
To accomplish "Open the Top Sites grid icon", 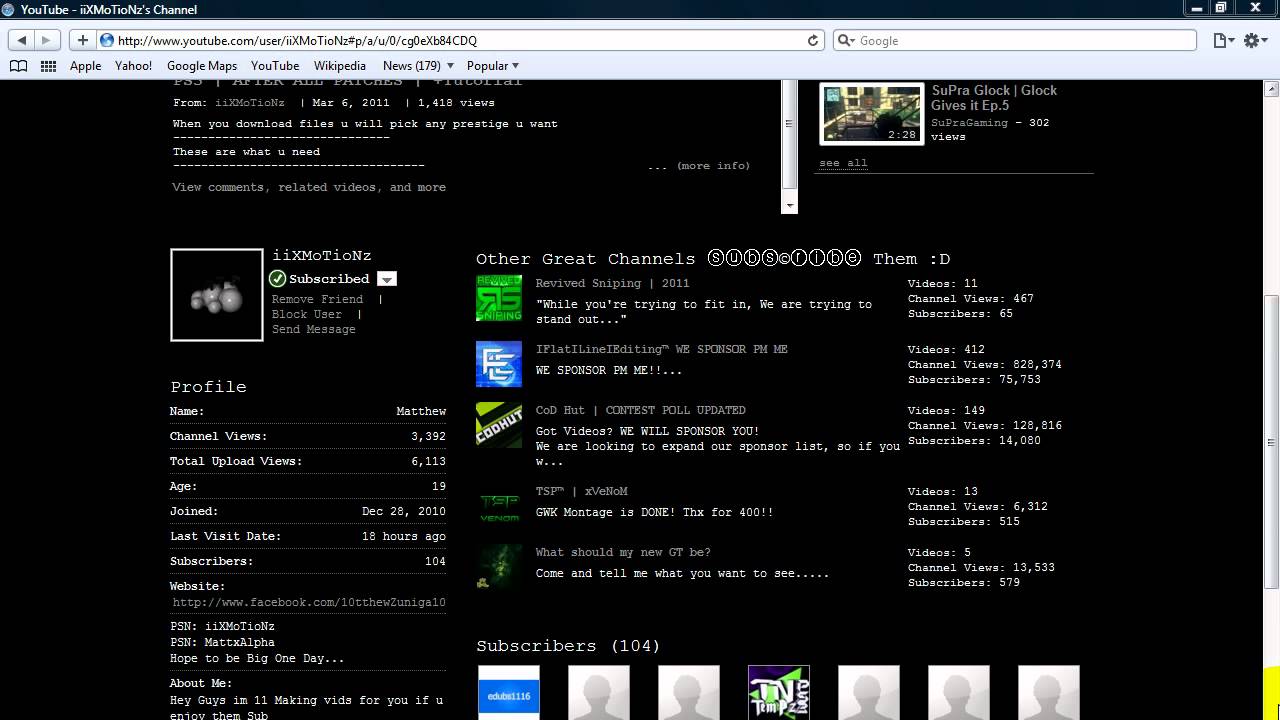I will pyautogui.click(x=48, y=66).
